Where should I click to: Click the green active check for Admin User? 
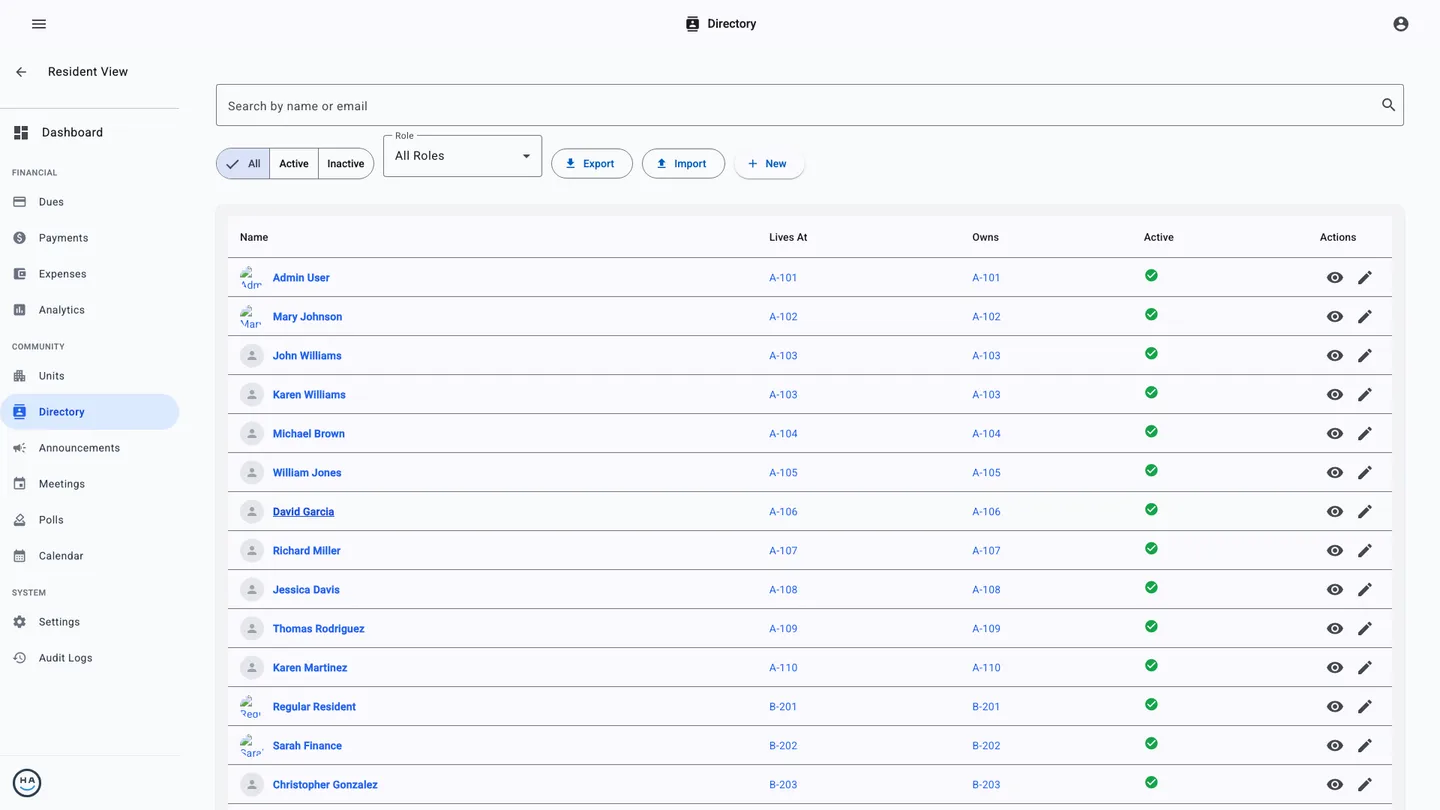[1151, 275]
